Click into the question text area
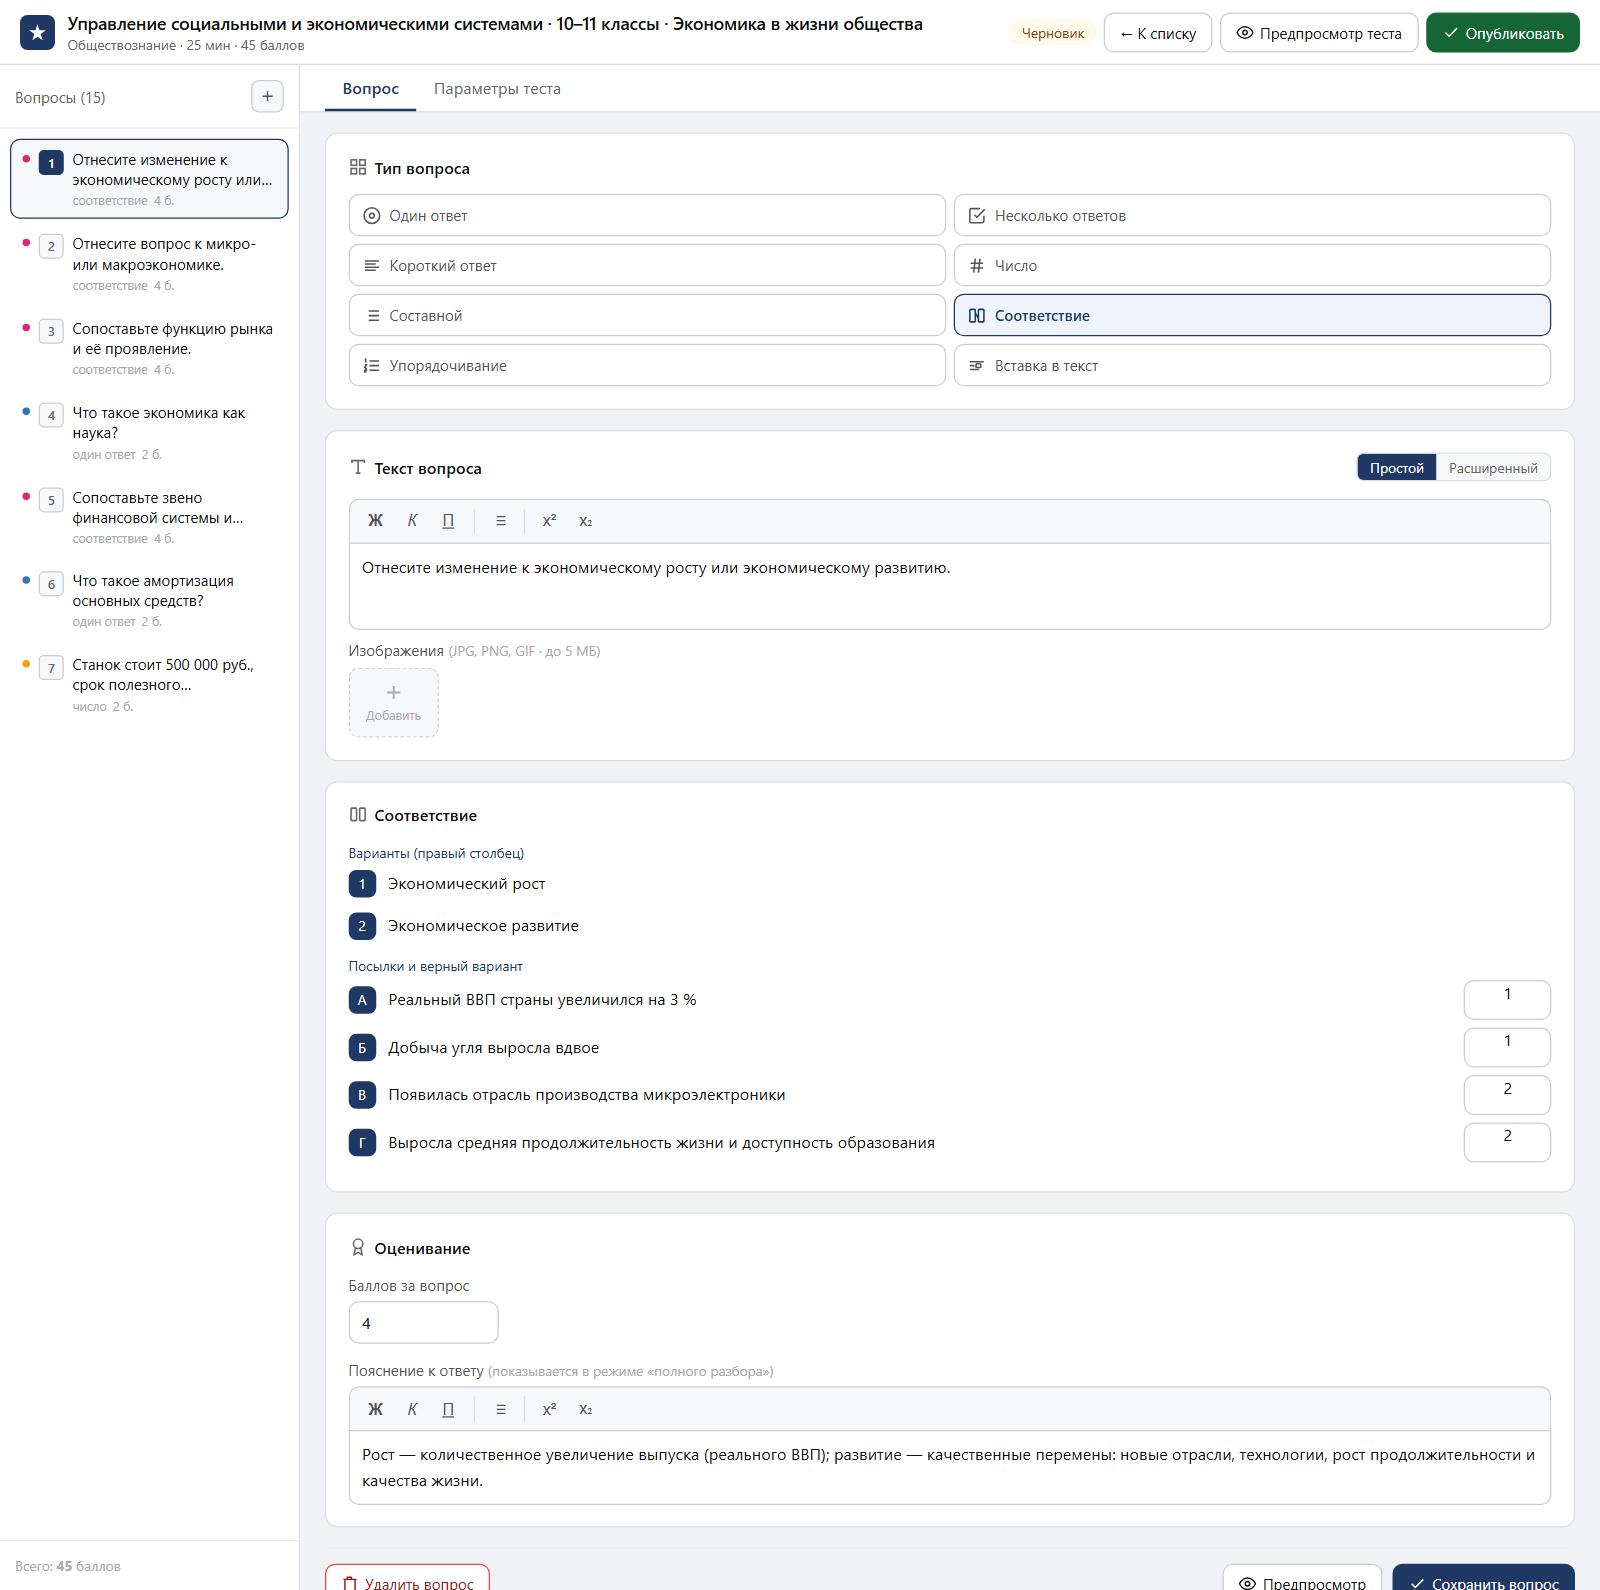 click(950, 586)
